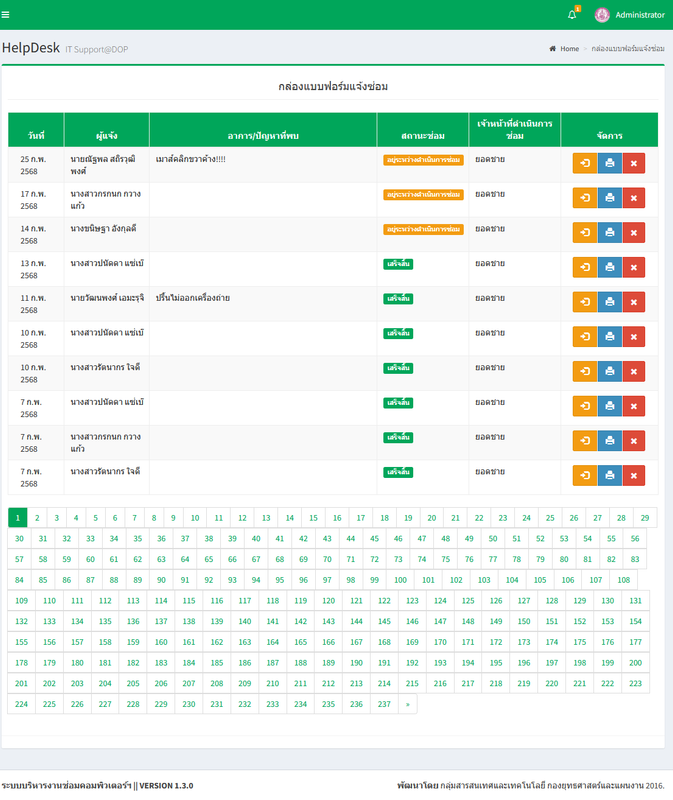
Task: Print the 17 ก.พ. 2568 repair form
Action: click(x=610, y=198)
